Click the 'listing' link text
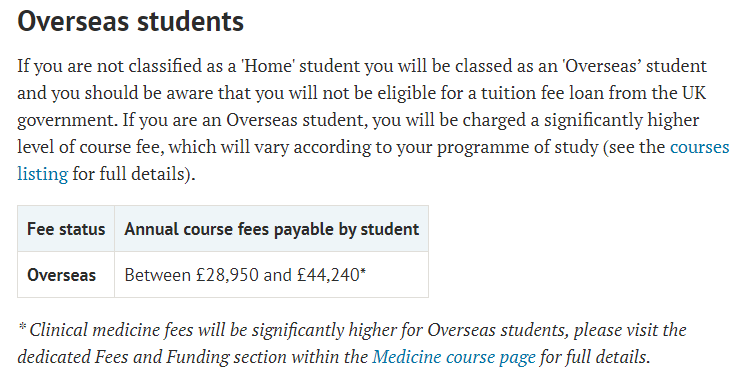746x382 pixels. (x=42, y=174)
